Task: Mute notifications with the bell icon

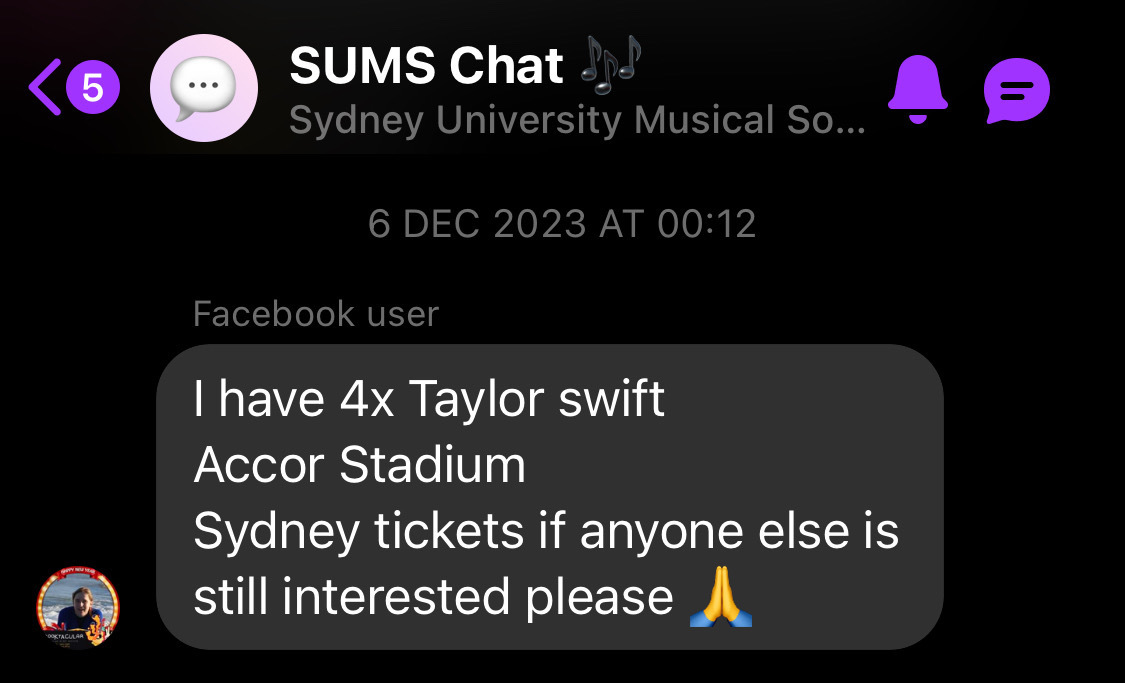Action: (x=917, y=90)
